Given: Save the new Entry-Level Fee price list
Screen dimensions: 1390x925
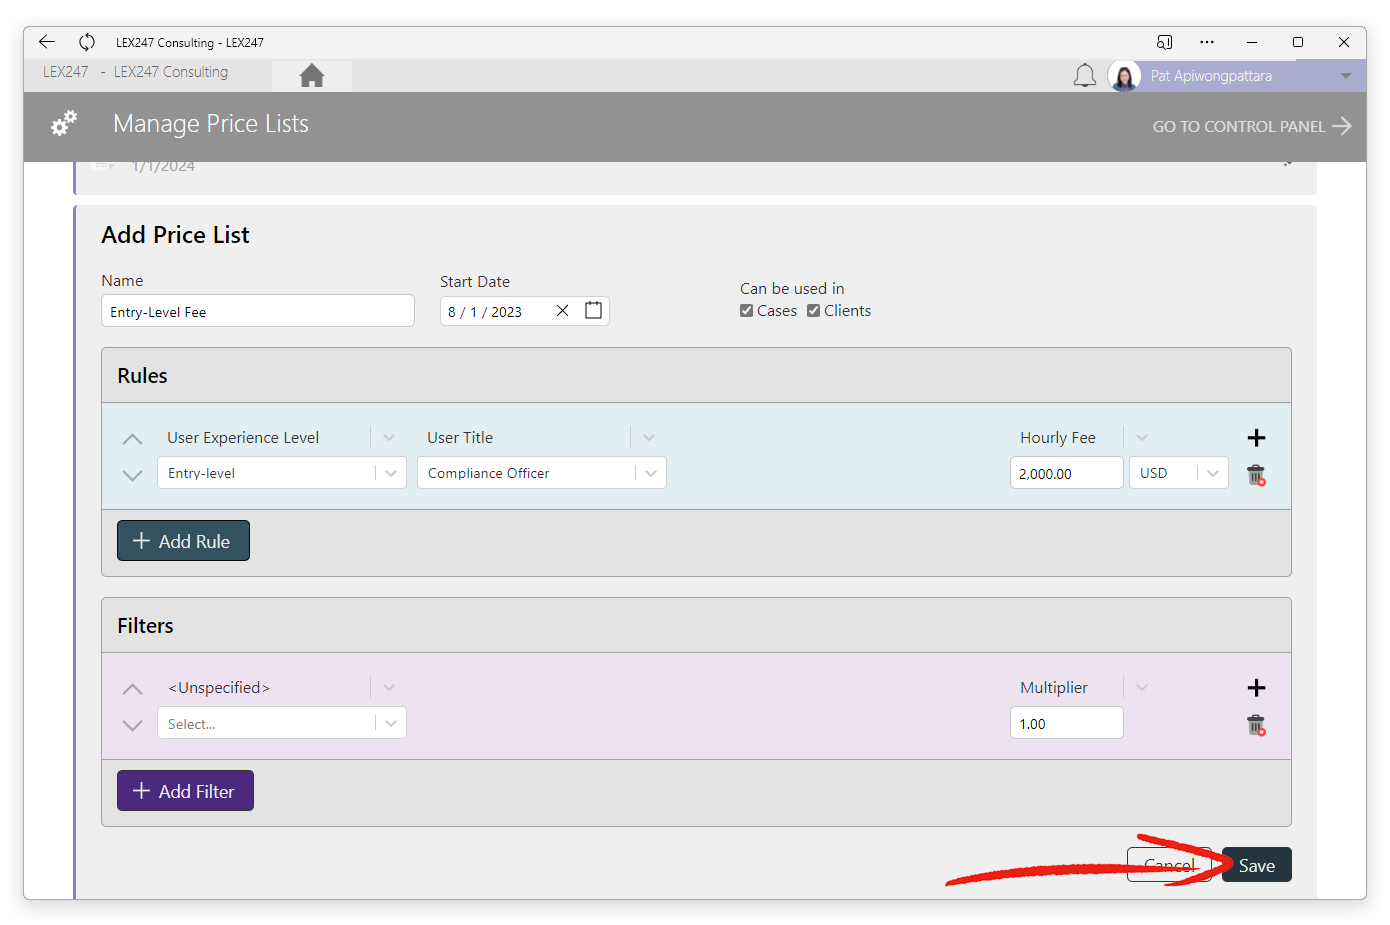Looking at the screenshot, I should 1256,864.
